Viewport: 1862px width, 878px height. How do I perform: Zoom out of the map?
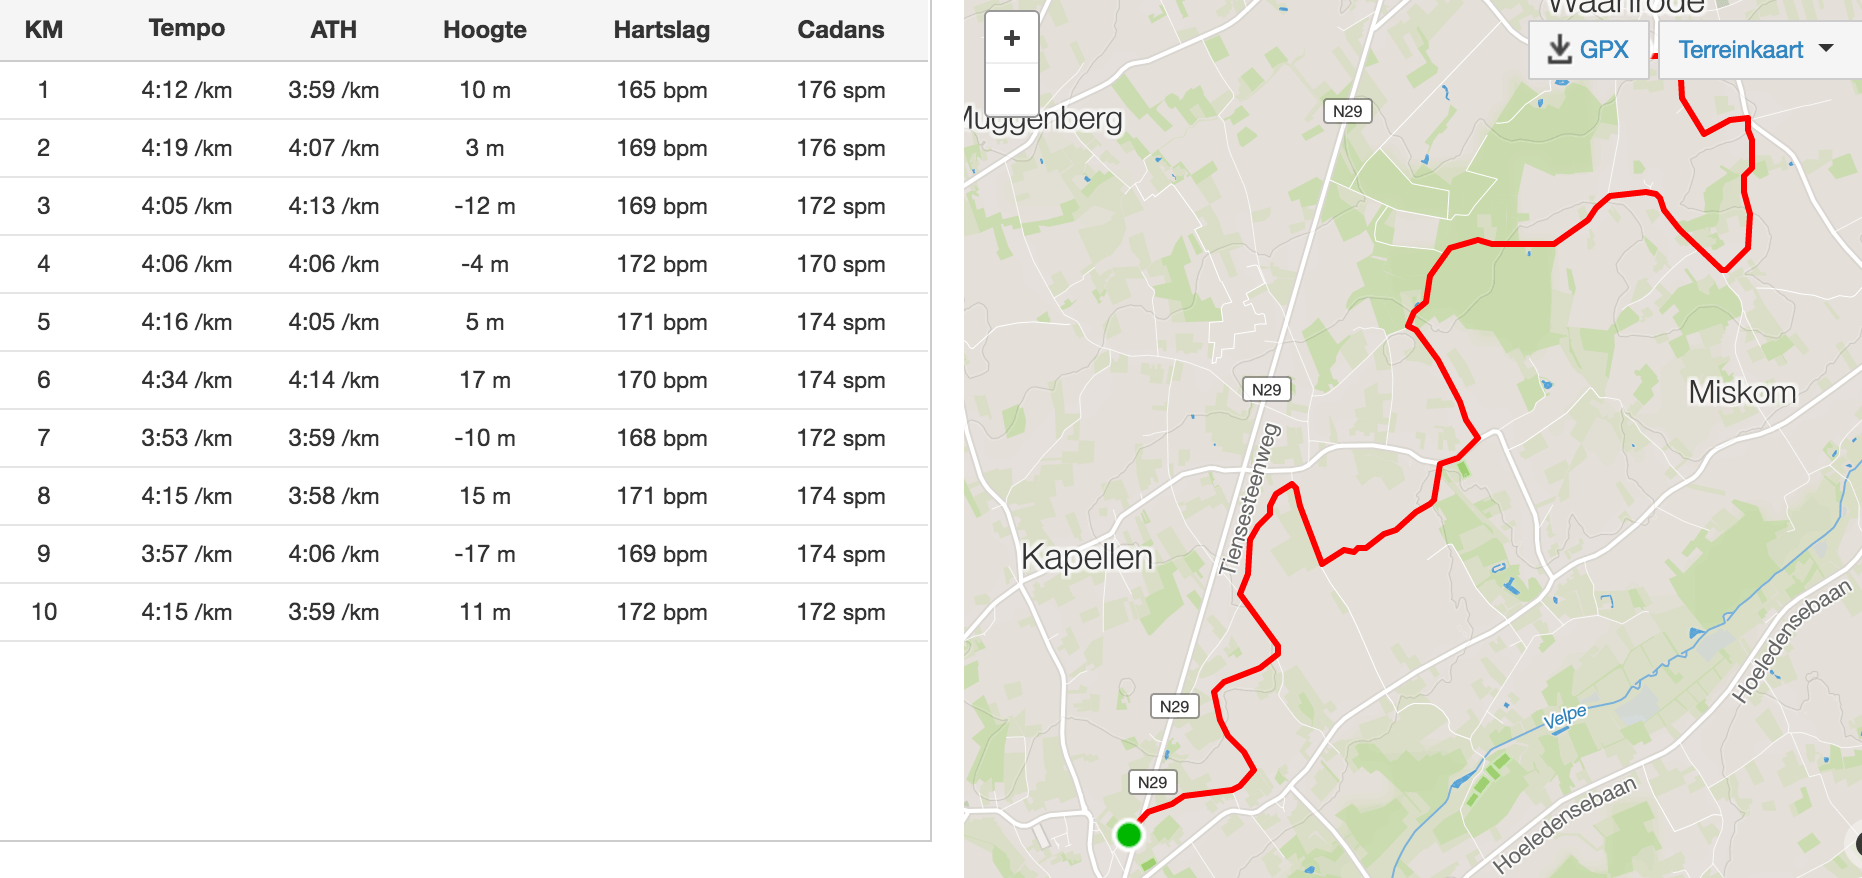[x=1011, y=90]
